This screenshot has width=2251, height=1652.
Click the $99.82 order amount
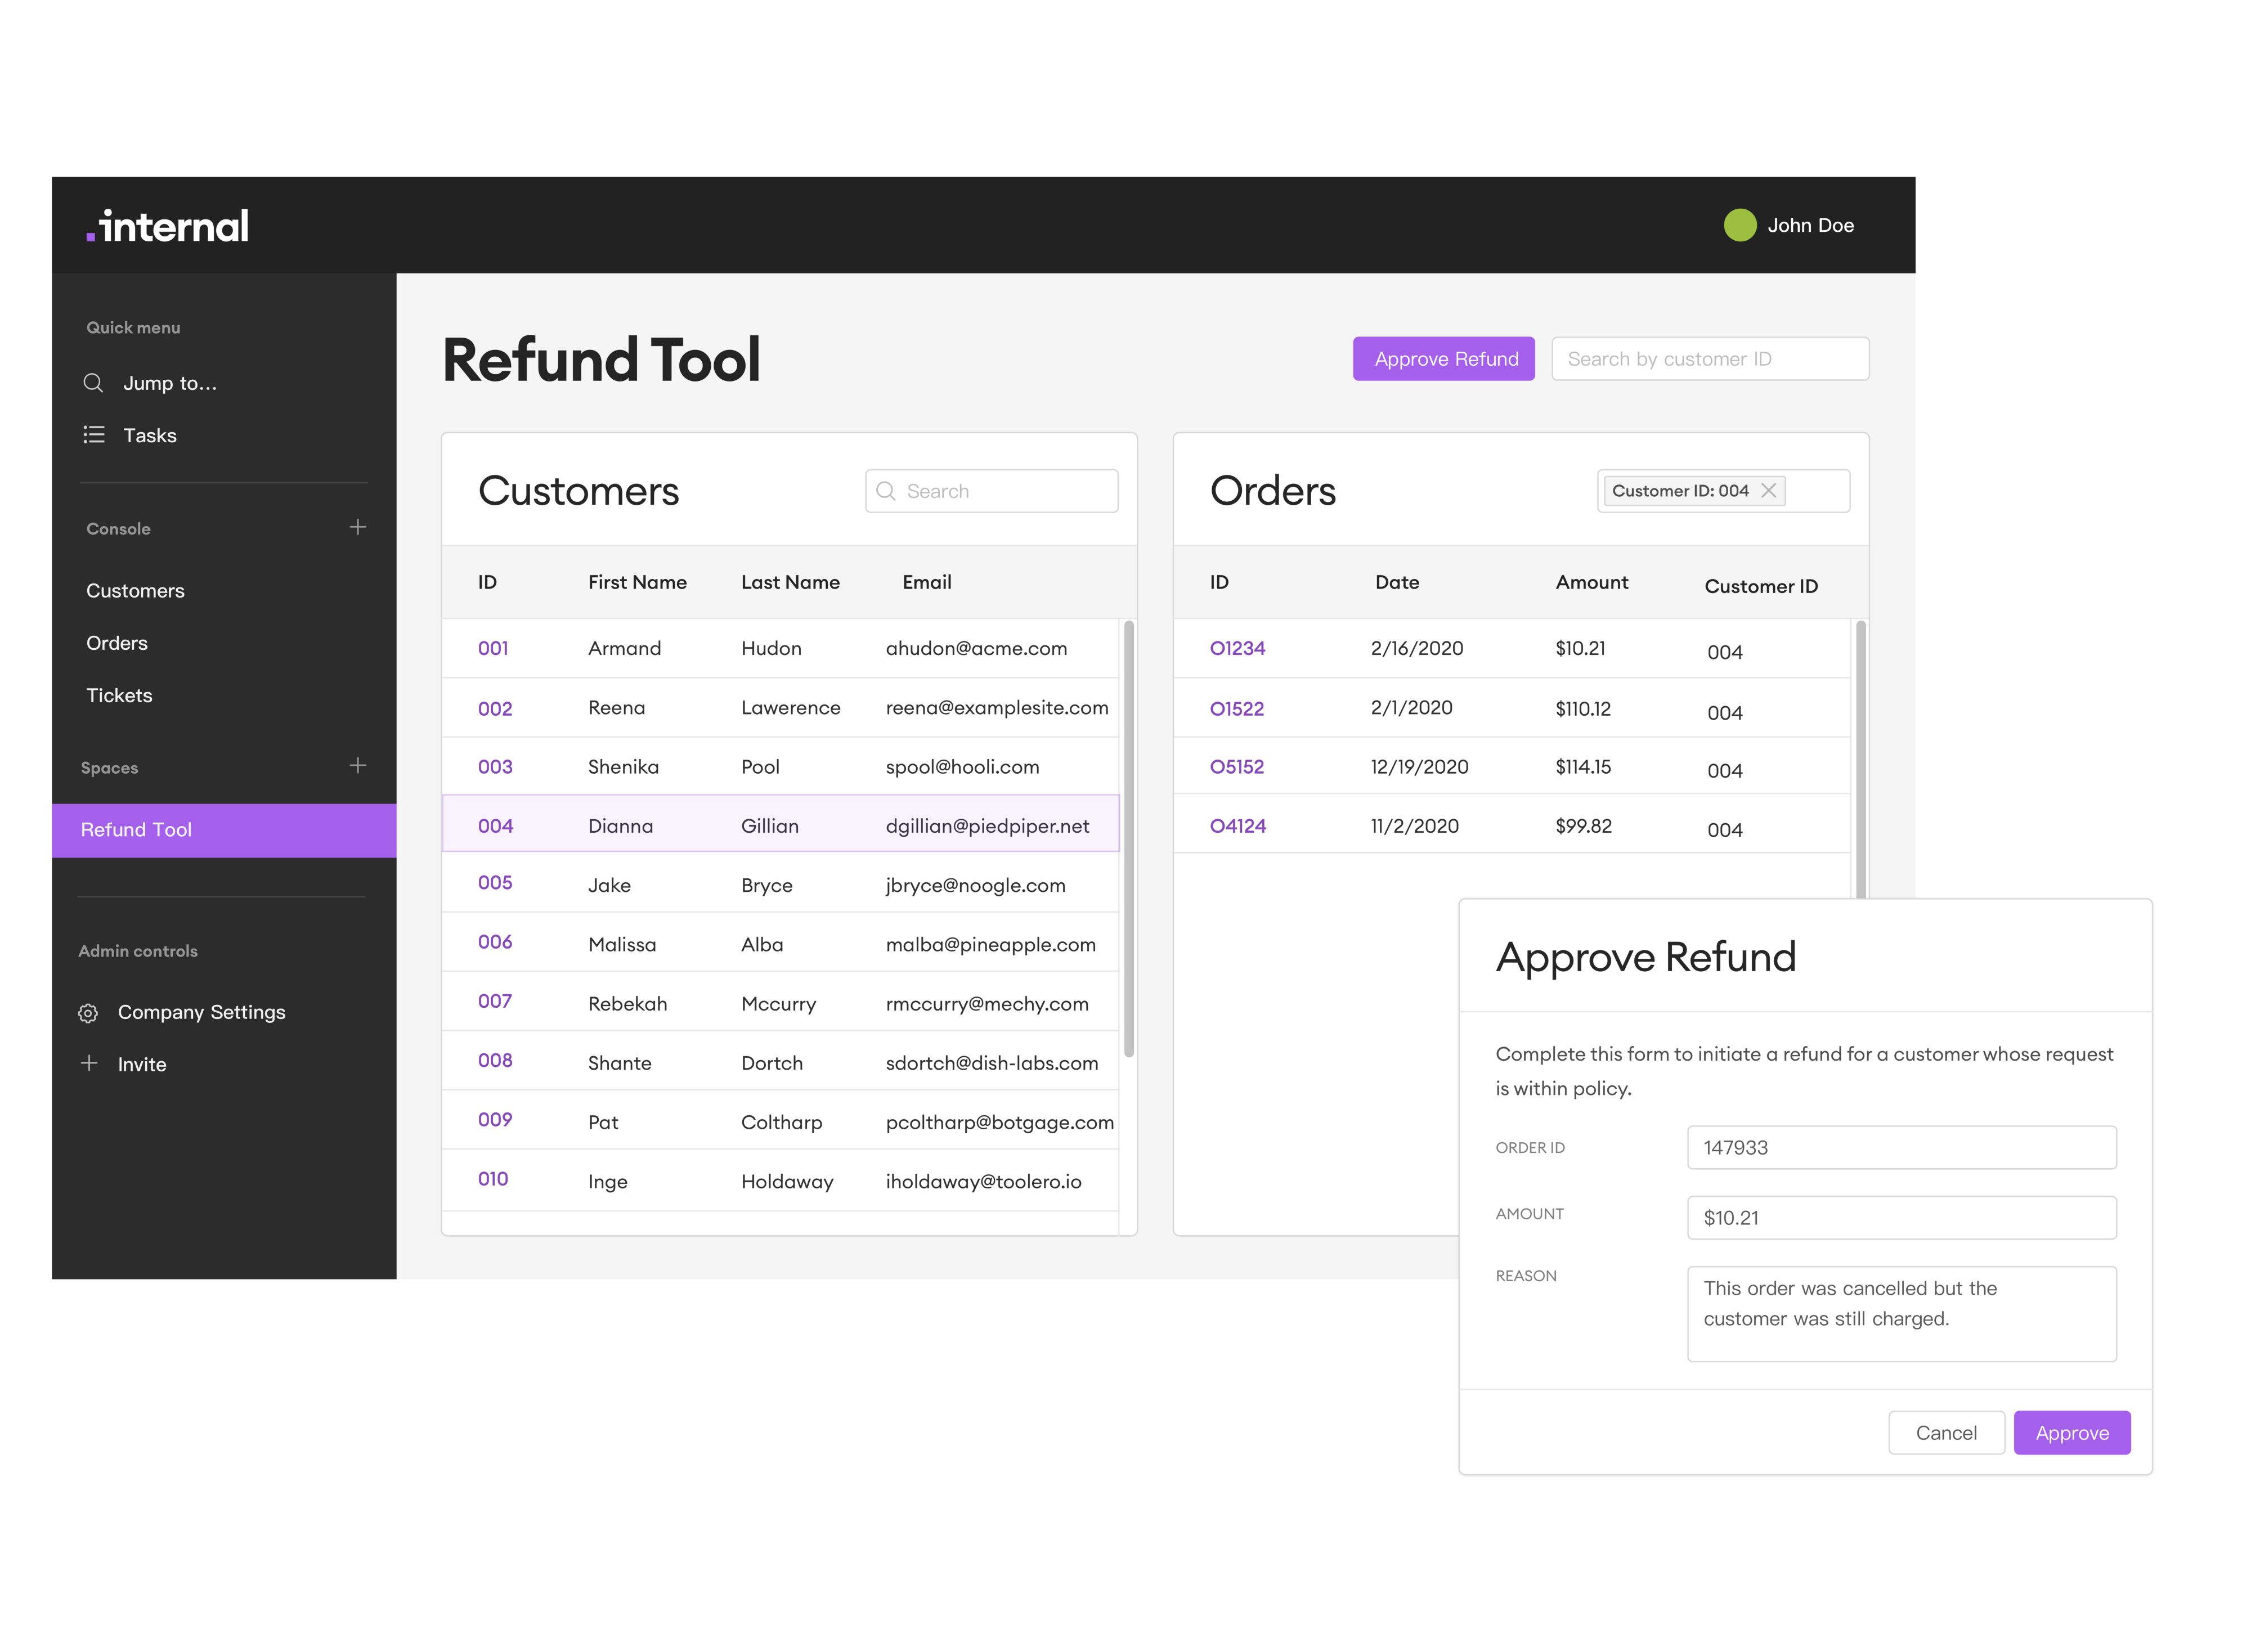click(x=1583, y=826)
